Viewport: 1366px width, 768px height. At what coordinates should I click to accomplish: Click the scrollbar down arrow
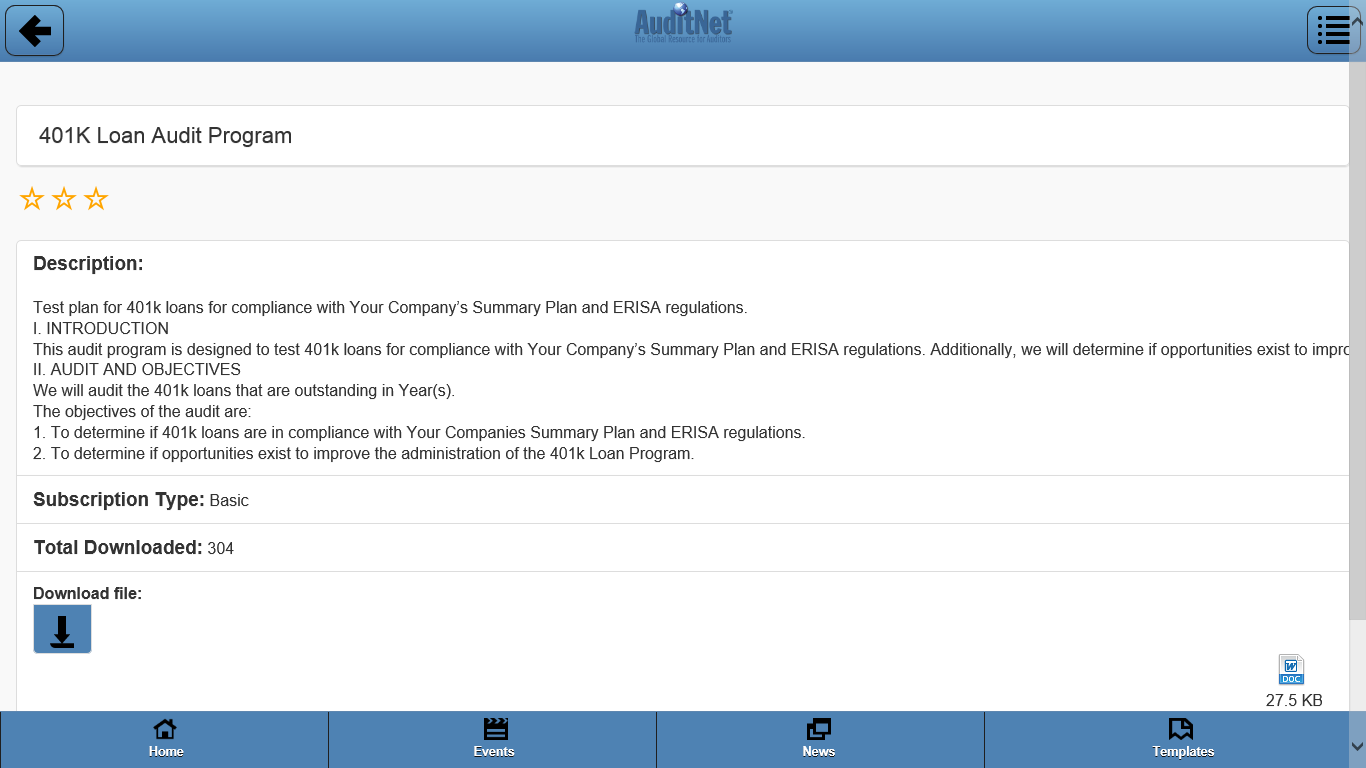click(x=1357, y=746)
